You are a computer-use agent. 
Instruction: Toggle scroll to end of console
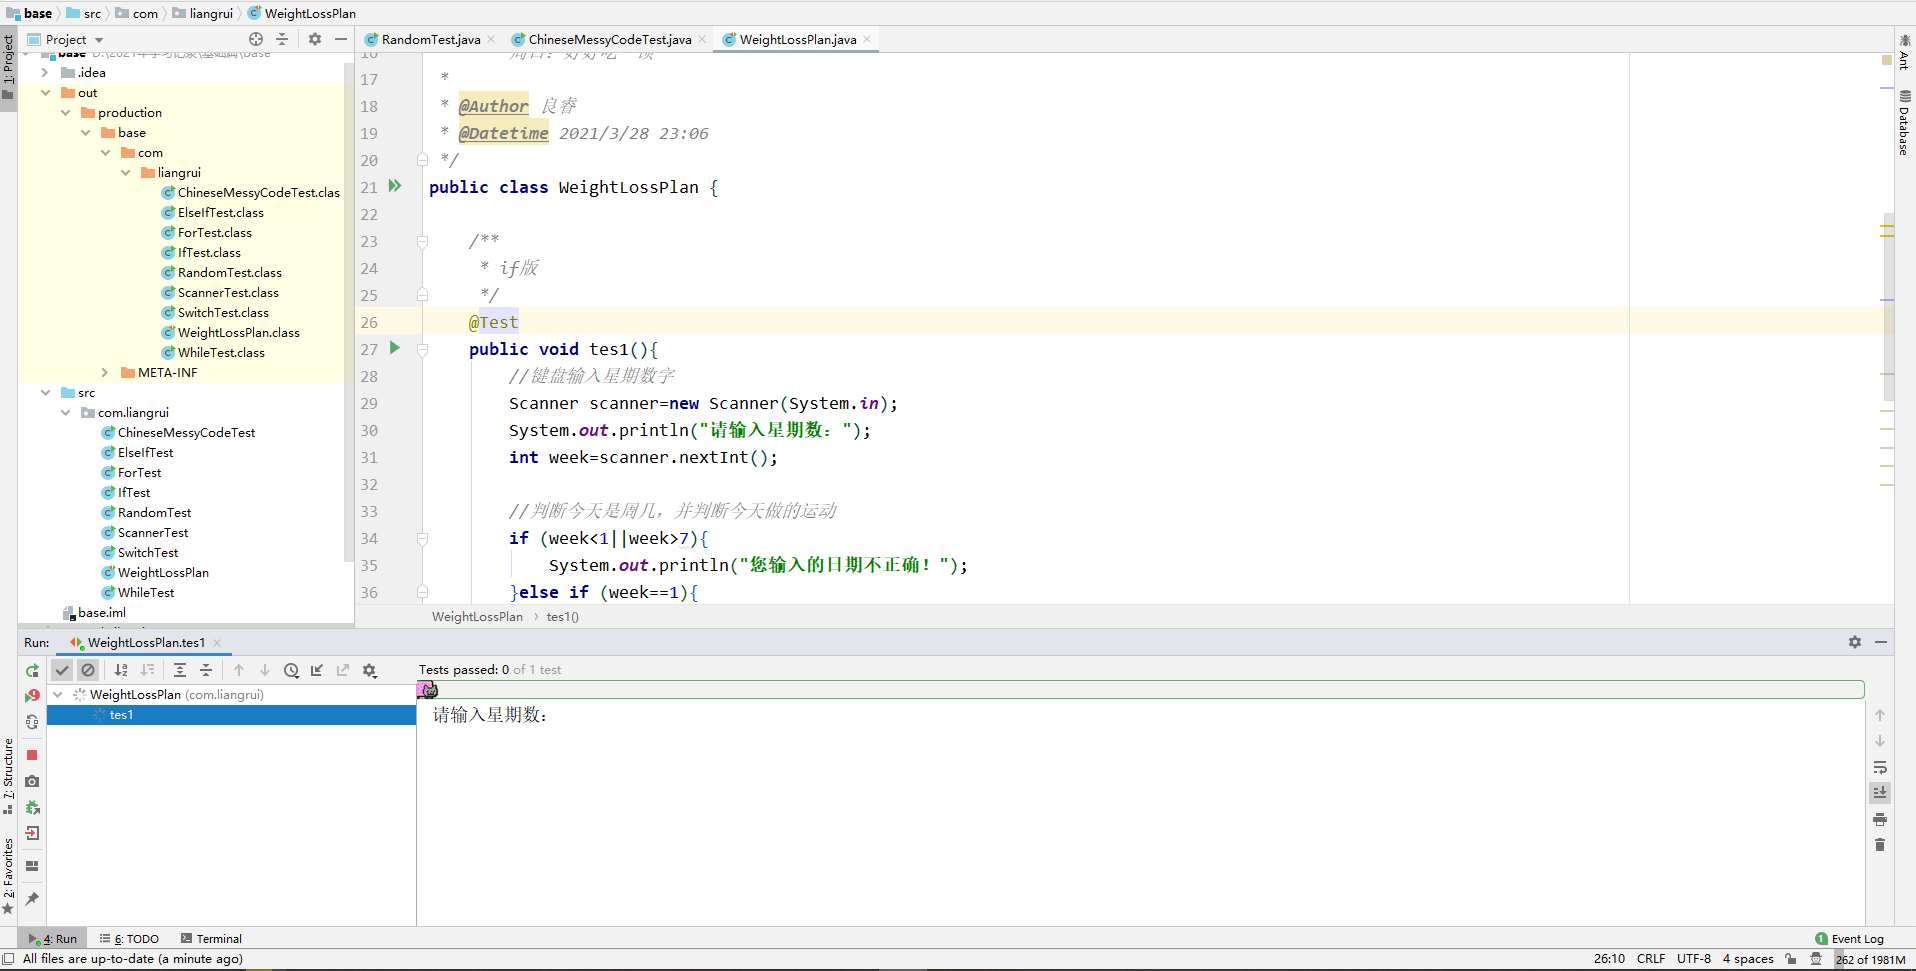click(x=1880, y=793)
